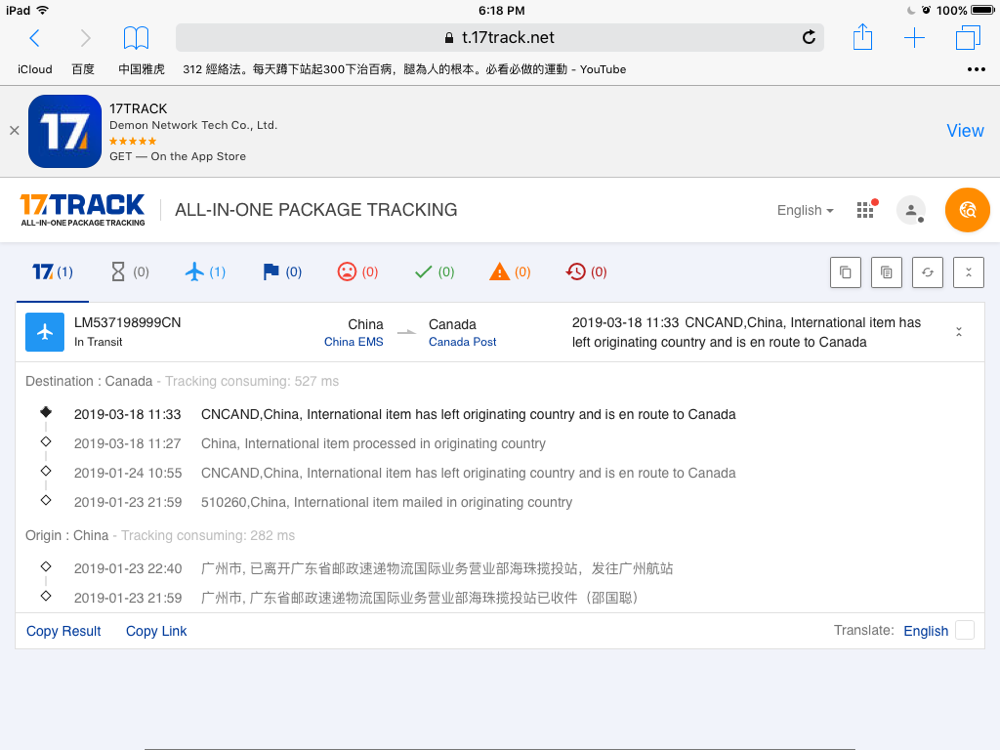Open 百度 favorites bookmark
This screenshot has width=1000, height=750.
tap(83, 69)
